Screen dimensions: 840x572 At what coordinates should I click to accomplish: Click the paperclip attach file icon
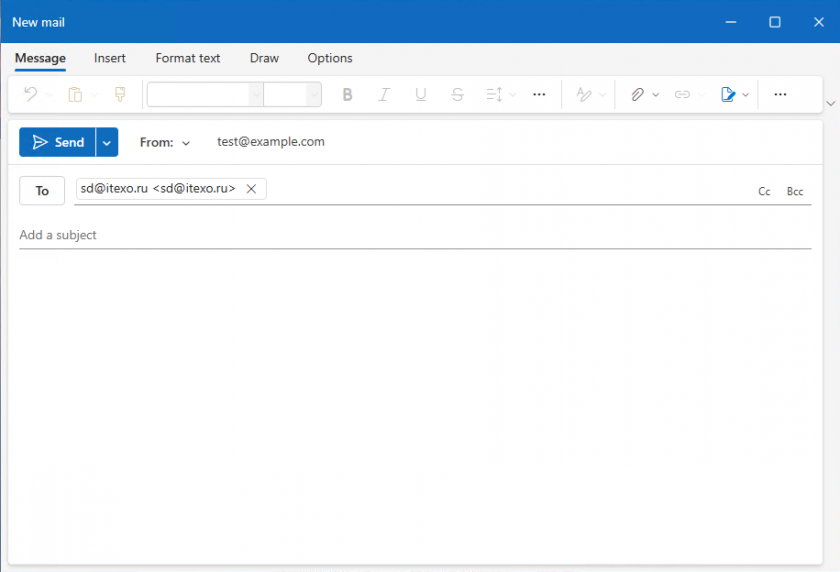click(637, 95)
